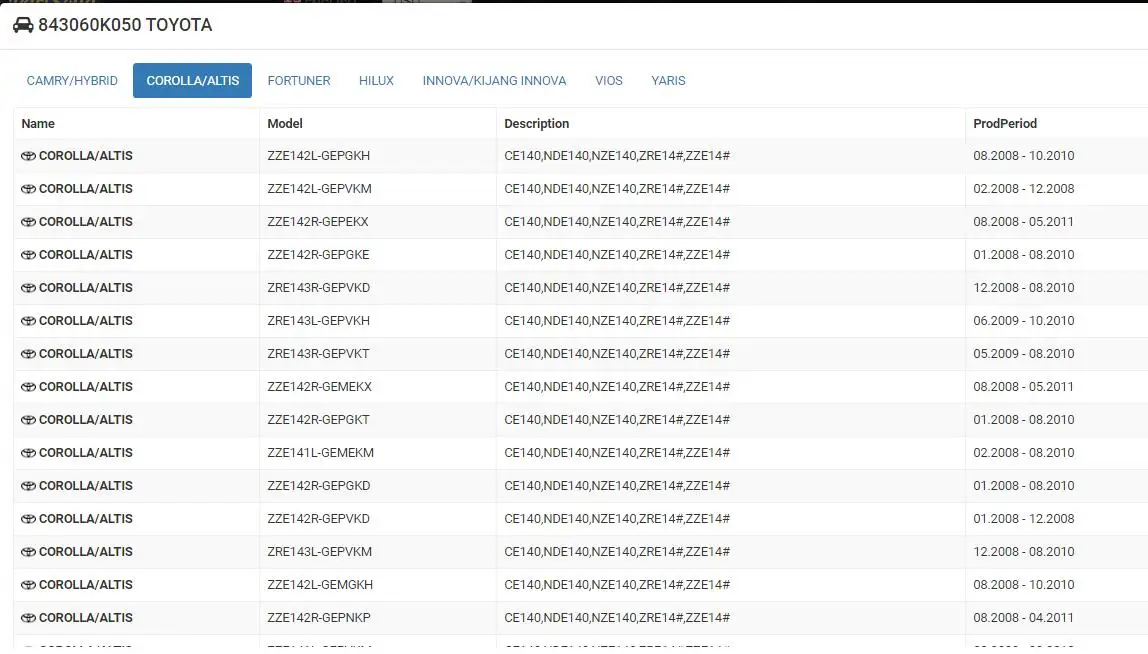This screenshot has height=654, width=1148.
Task: Click the ProdPeriod column header
Action: point(1004,124)
